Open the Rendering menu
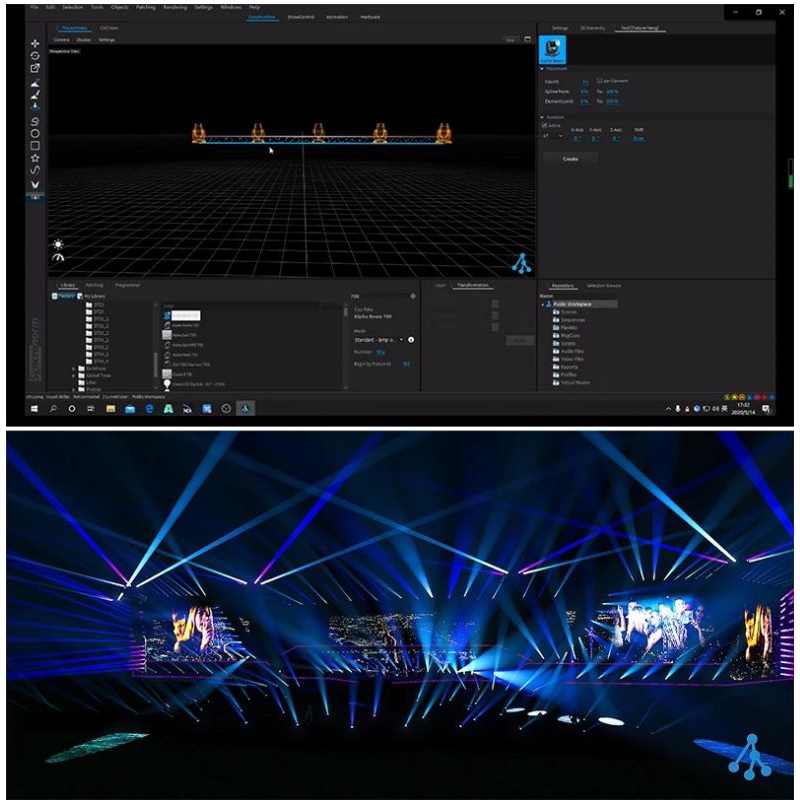800x800 pixels. 174,7
